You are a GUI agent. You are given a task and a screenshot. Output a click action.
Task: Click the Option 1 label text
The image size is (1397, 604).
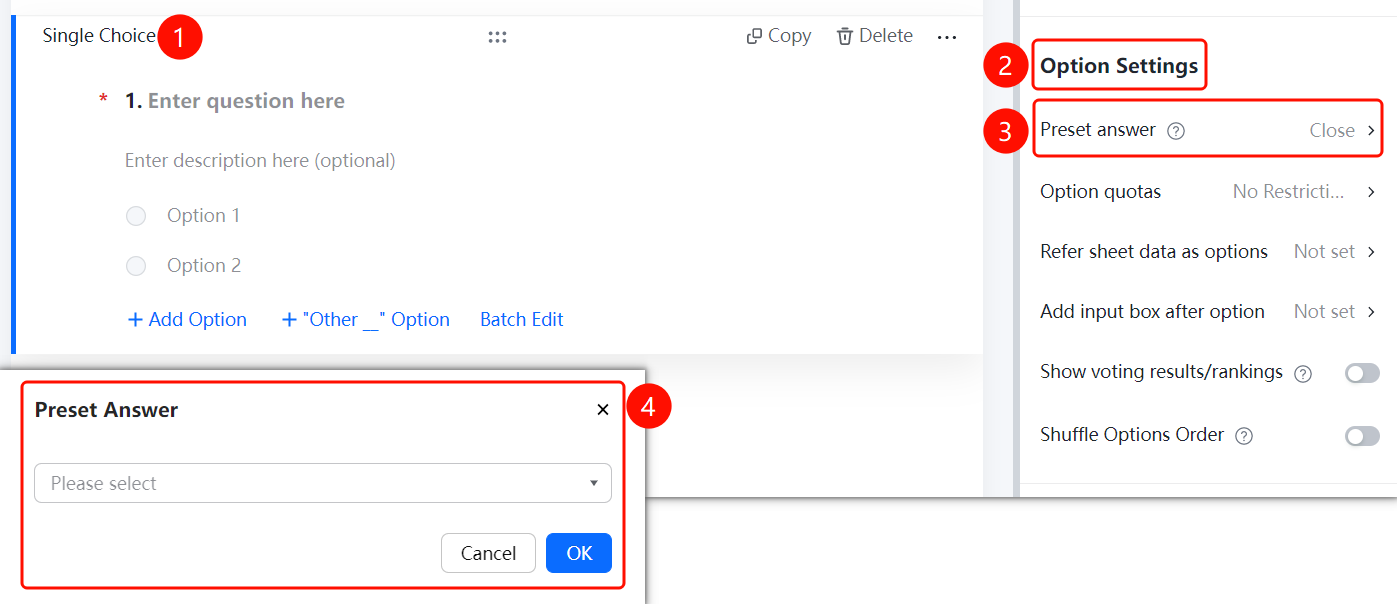203,216
